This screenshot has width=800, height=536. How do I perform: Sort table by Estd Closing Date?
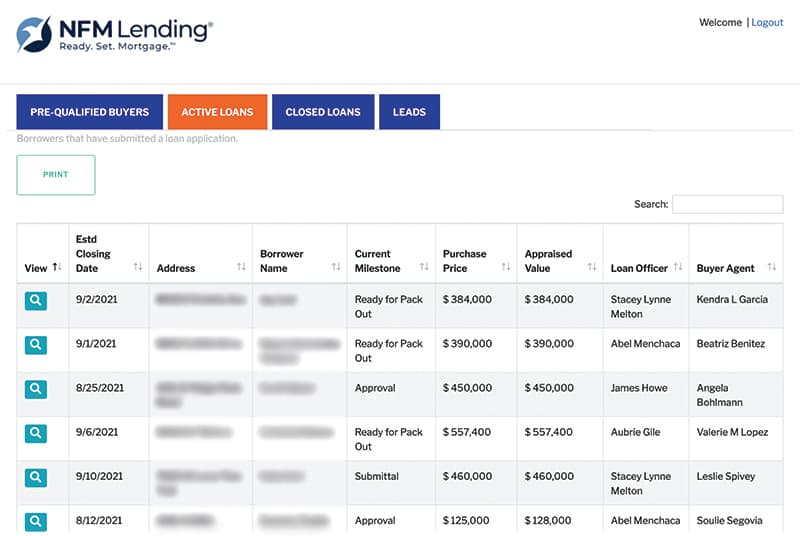pos(137,268)
